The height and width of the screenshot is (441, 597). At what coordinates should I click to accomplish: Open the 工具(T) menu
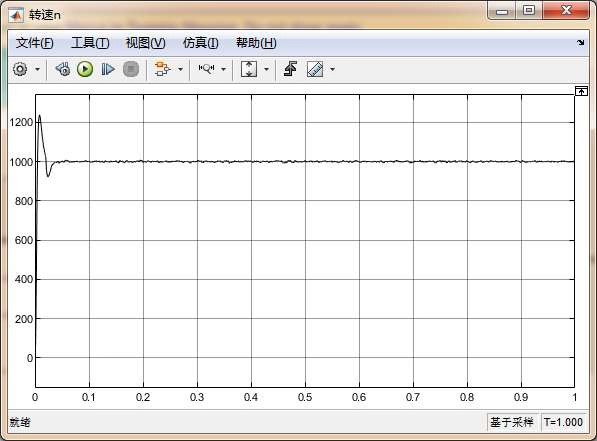pos(90,43)
